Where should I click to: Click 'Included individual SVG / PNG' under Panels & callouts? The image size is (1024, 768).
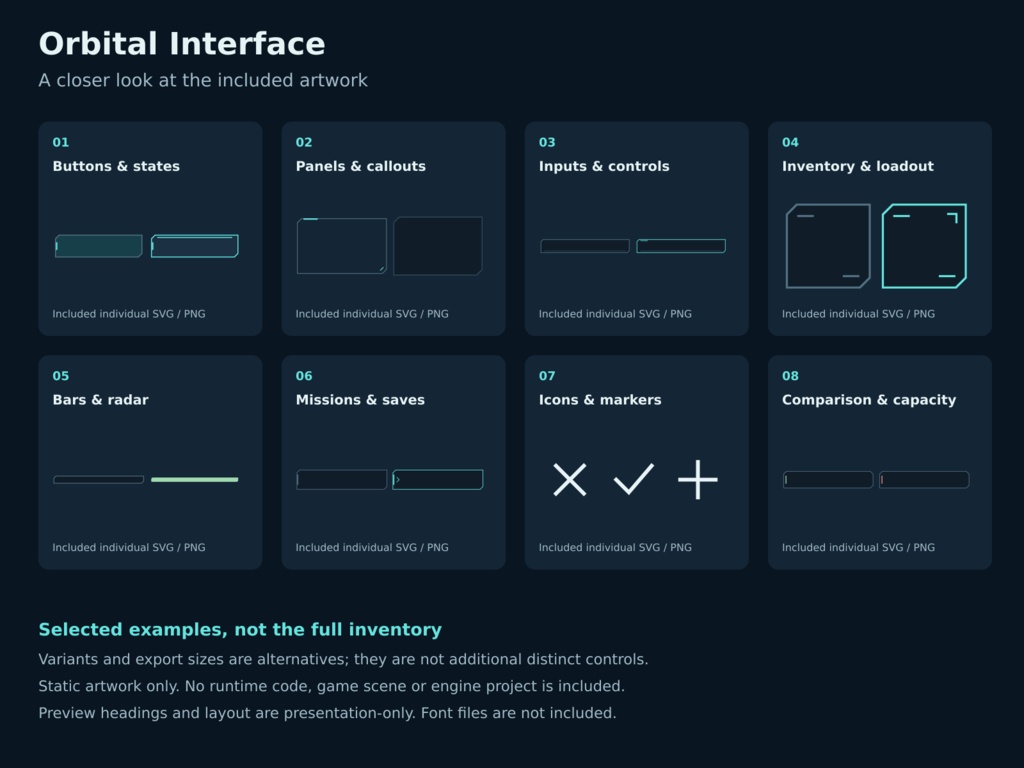pyautogui.click(x=372, y=314)
